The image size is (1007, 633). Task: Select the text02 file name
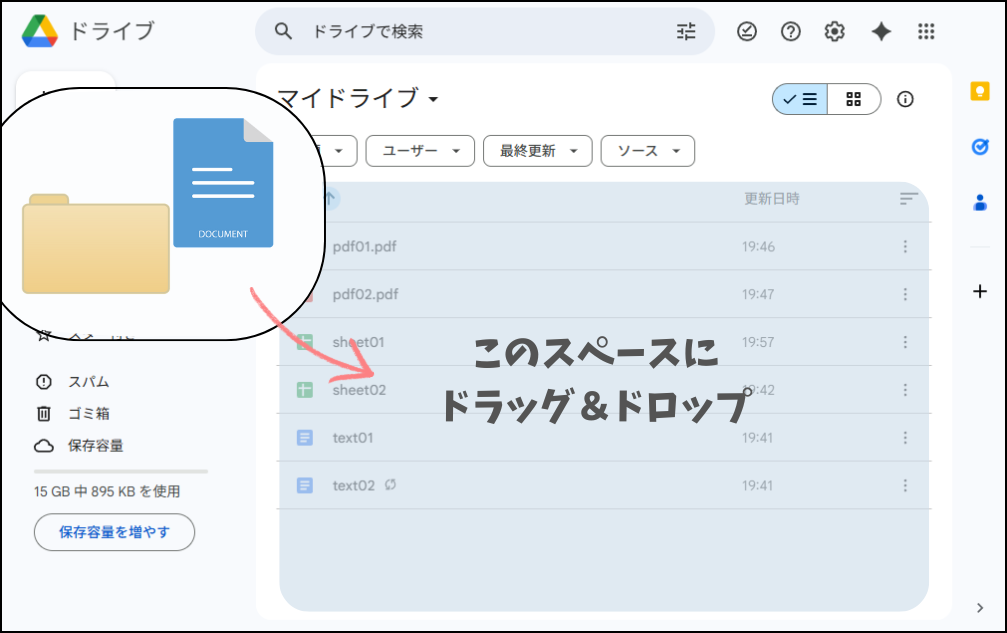point(353,485)
